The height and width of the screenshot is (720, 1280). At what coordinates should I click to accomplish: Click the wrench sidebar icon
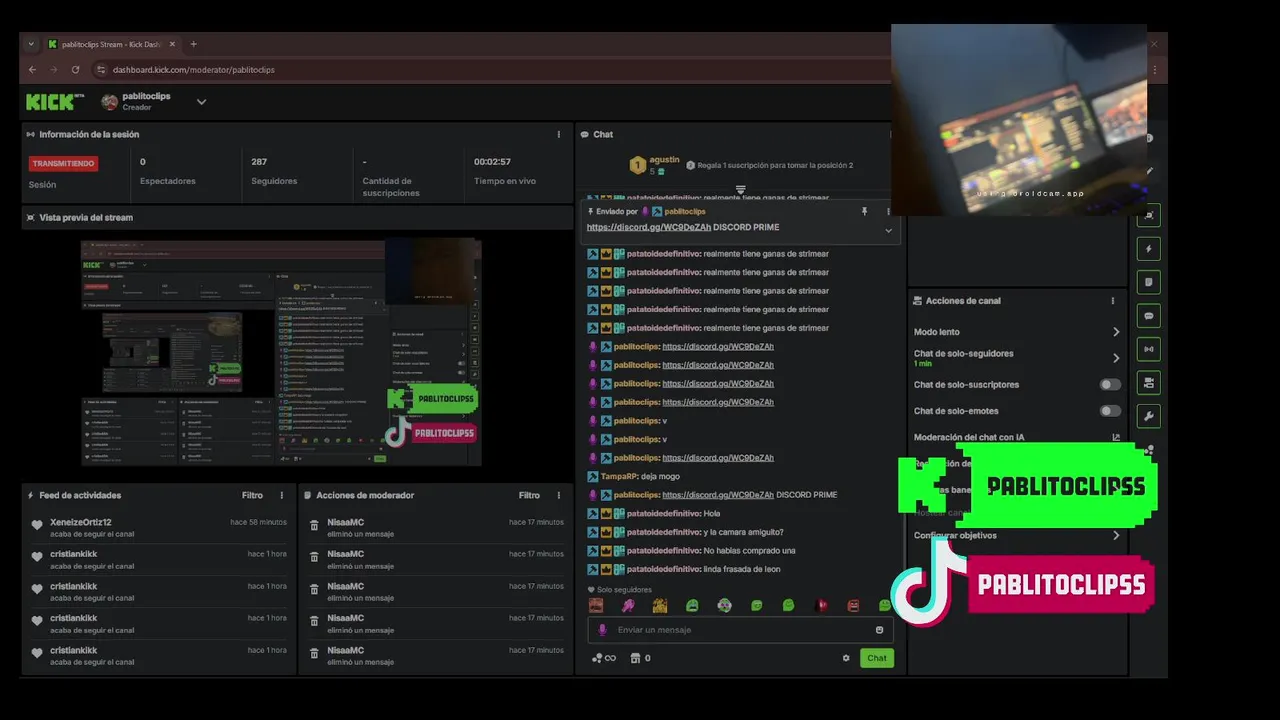[1149, 416]
